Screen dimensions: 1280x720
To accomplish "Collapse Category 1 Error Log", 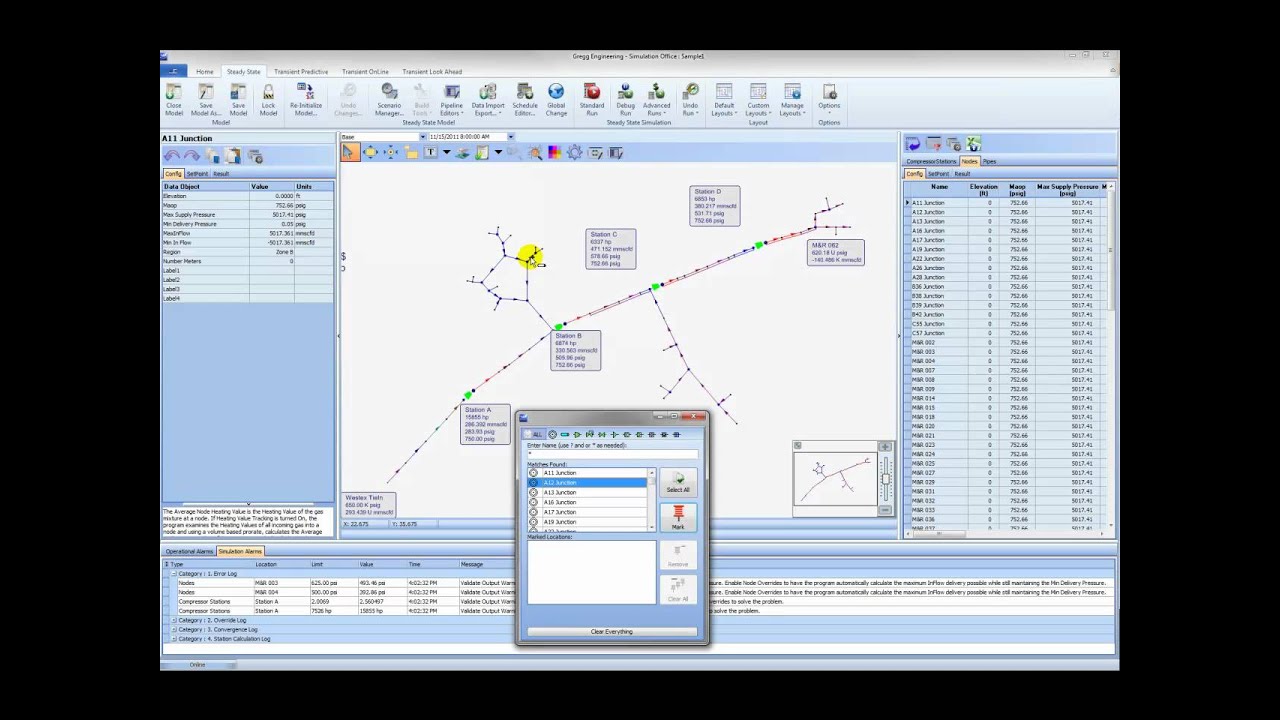I will pos(173,574).
